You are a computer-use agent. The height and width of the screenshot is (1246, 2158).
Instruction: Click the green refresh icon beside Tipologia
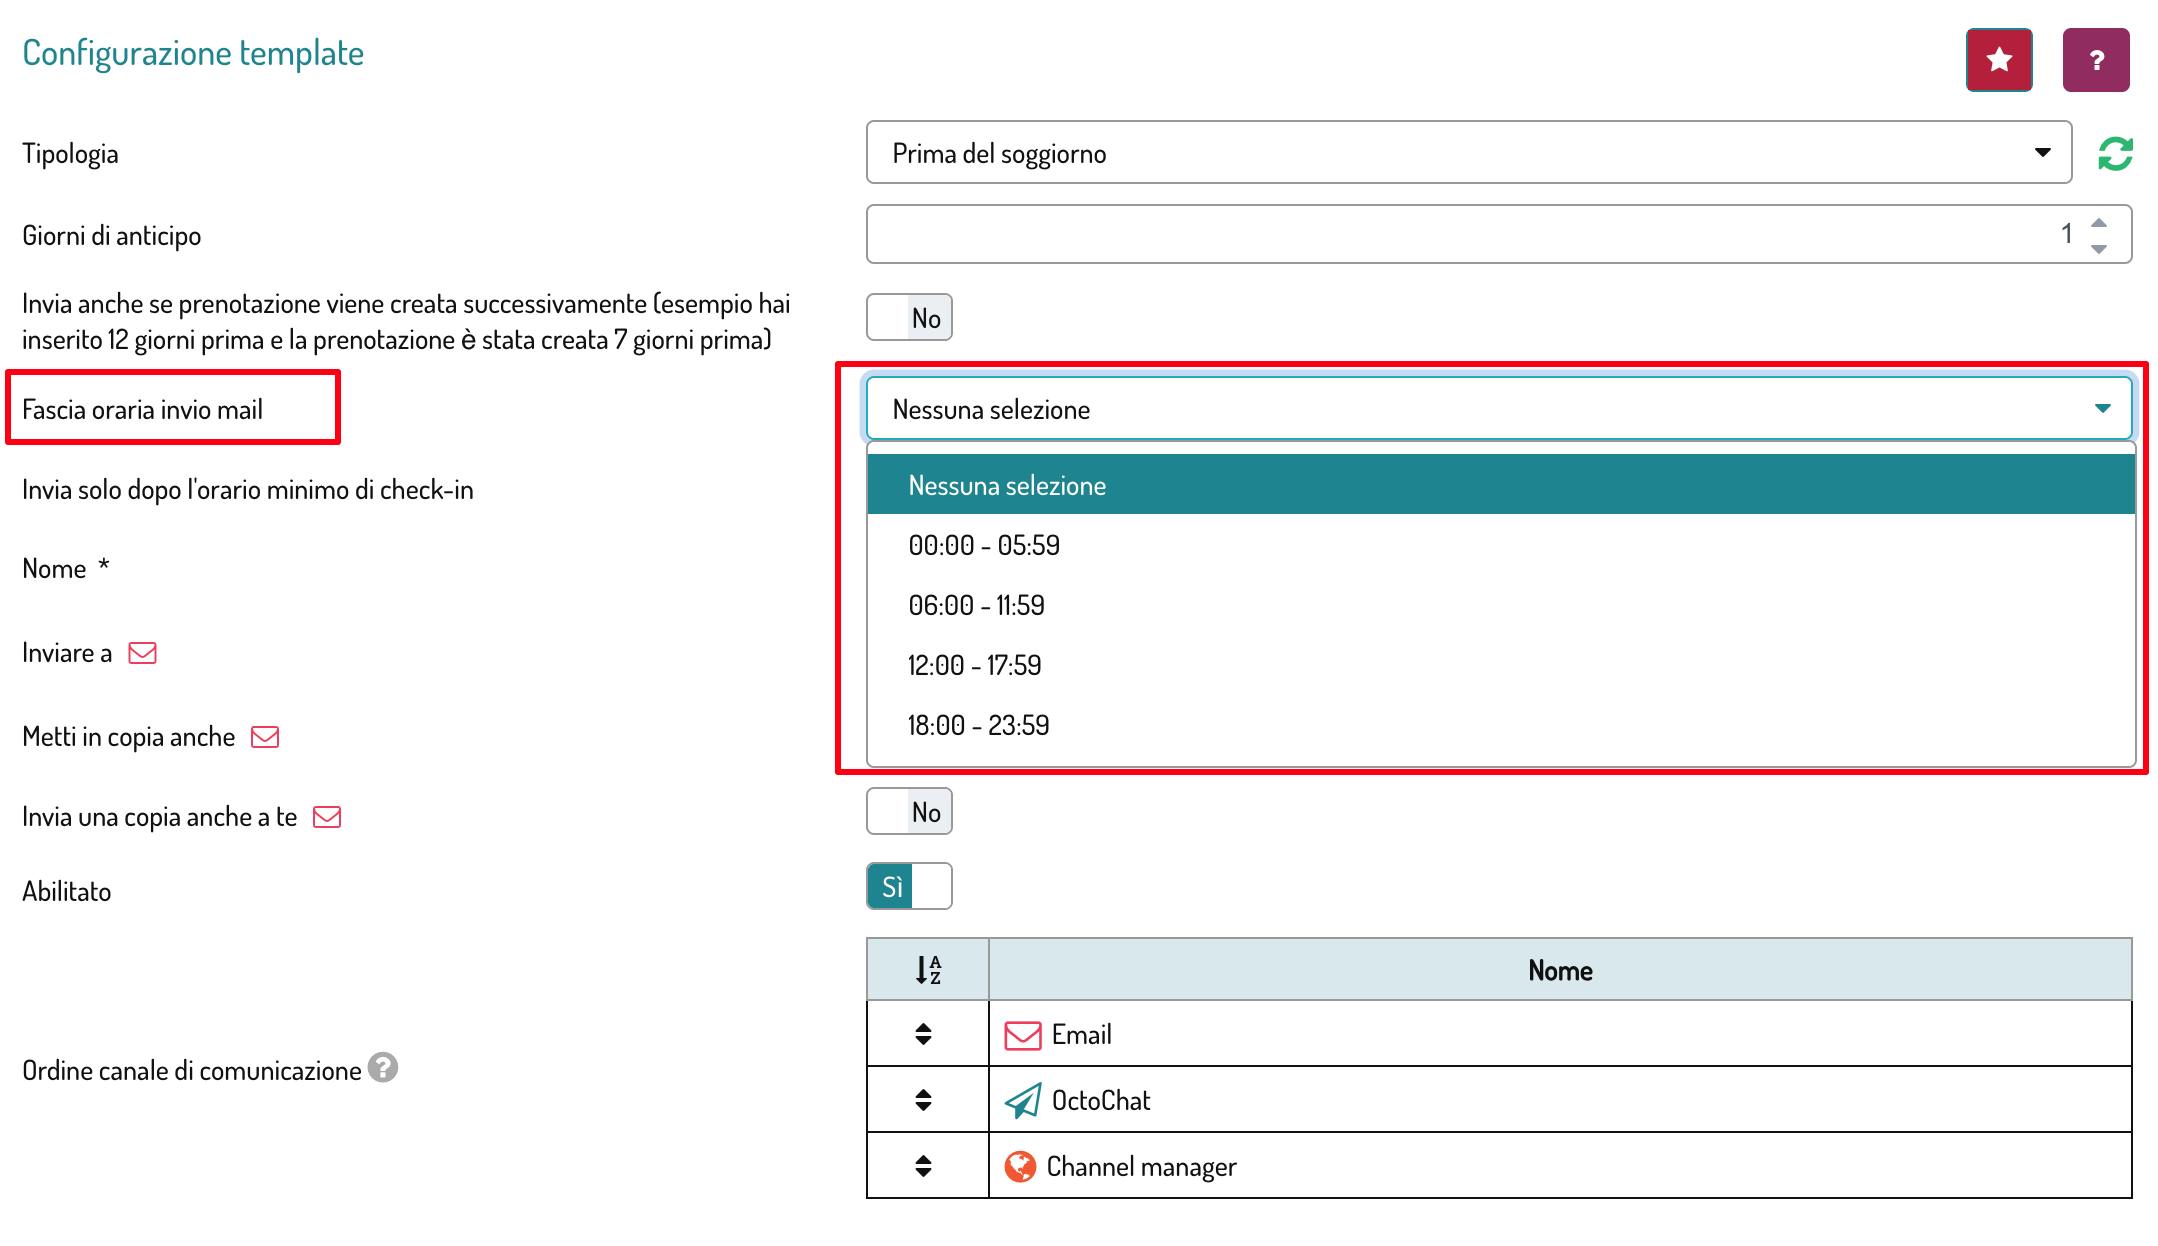tap(2115, 153)
